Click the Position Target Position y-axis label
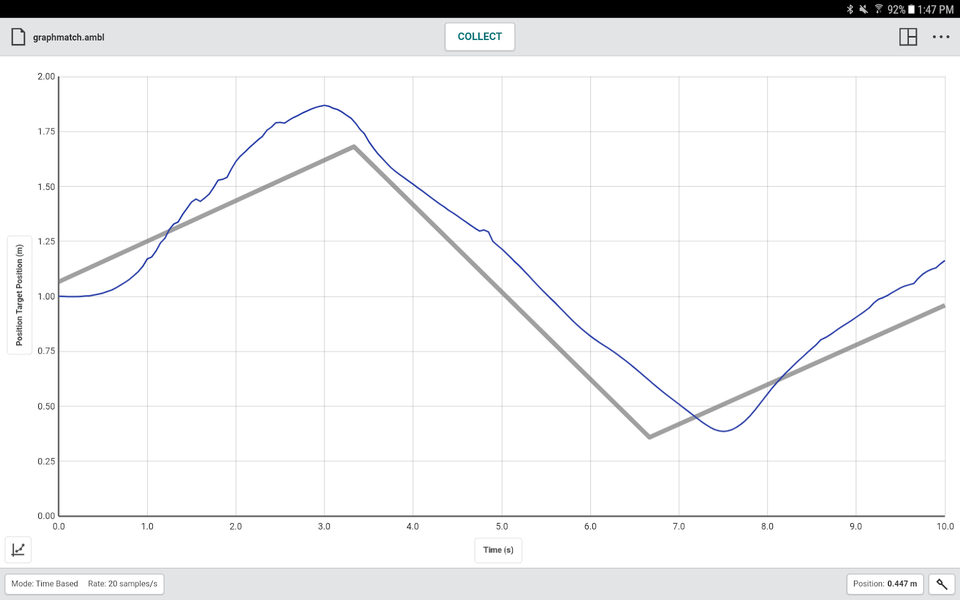960x600 pixels. click(18, 297)
